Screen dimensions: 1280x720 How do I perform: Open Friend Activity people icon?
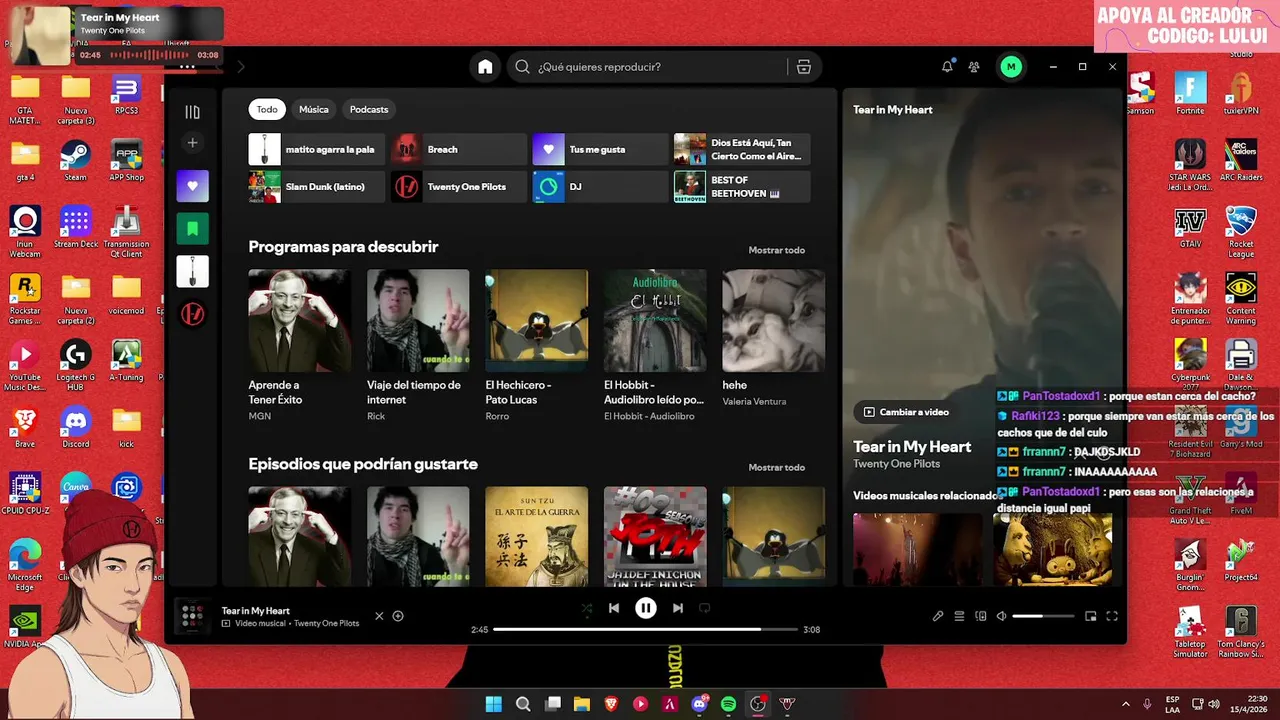(x=974, y=67)
